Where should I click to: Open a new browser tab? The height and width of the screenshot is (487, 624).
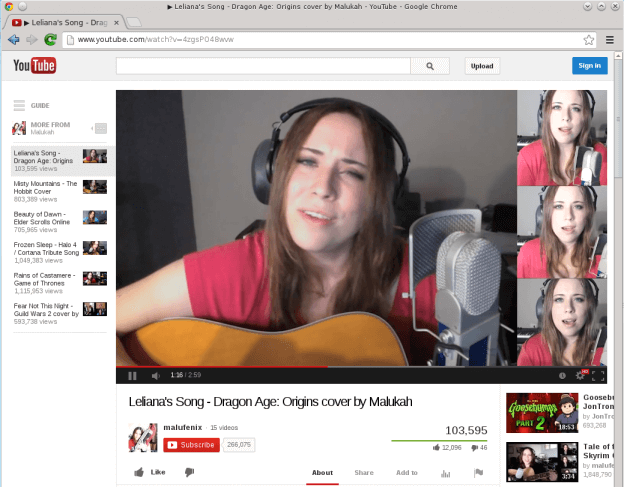(x=134, y=22)
